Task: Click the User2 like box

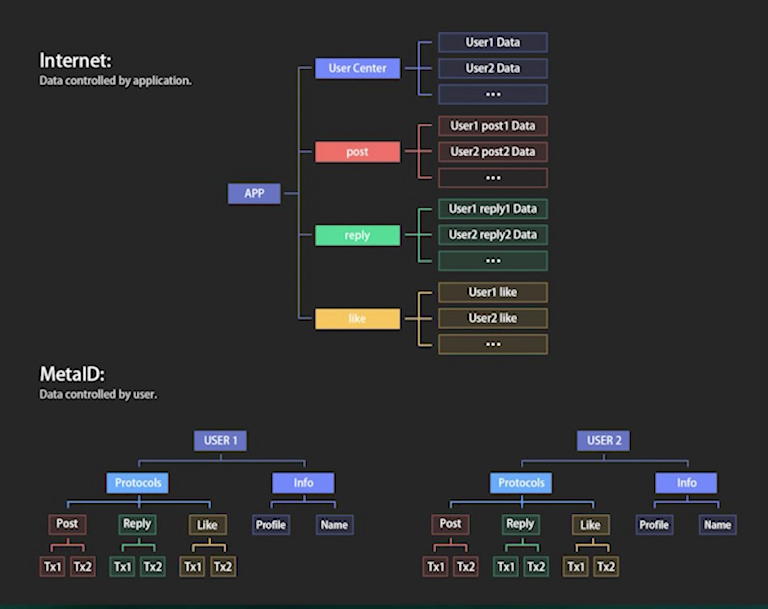Action: click(x=493, y=318)
